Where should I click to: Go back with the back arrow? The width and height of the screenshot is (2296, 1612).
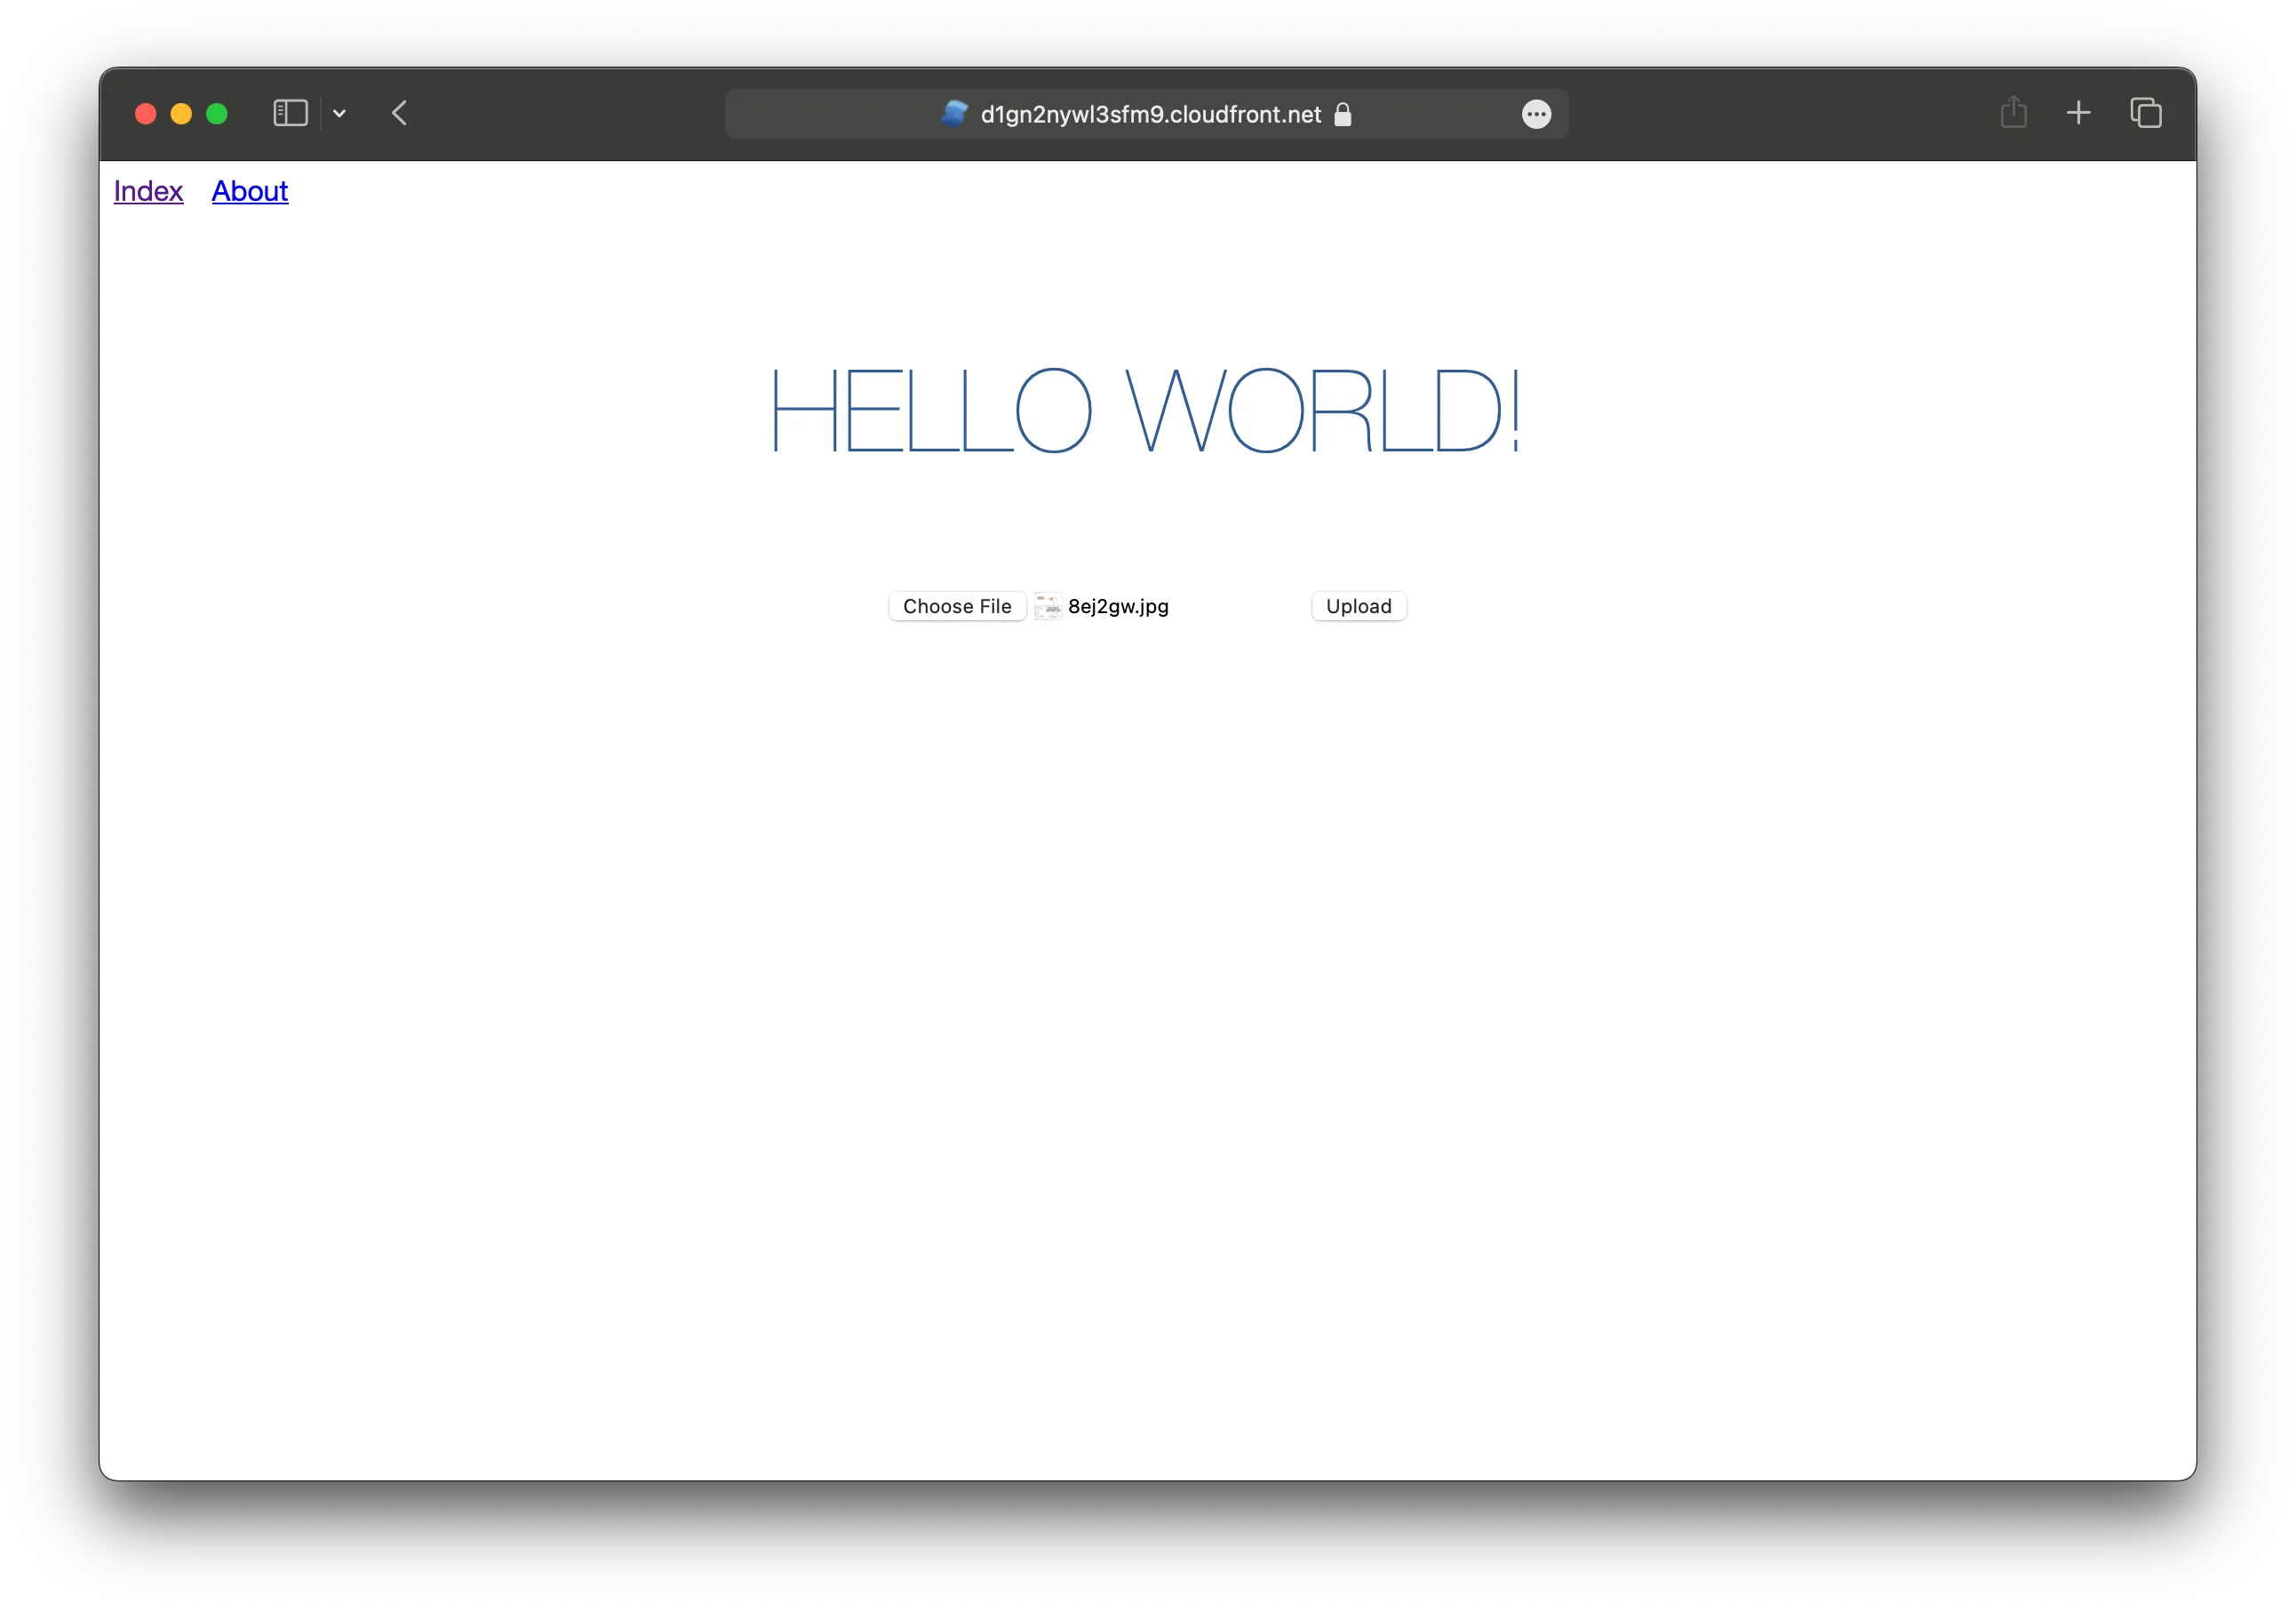400,113
